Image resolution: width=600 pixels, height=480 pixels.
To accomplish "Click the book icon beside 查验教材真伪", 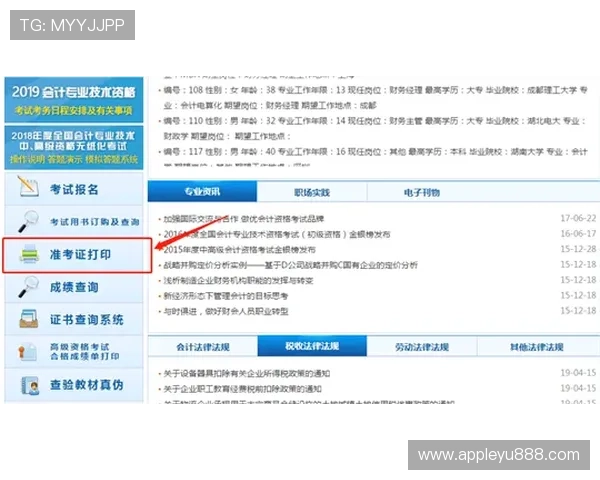I will pos(30,385).
